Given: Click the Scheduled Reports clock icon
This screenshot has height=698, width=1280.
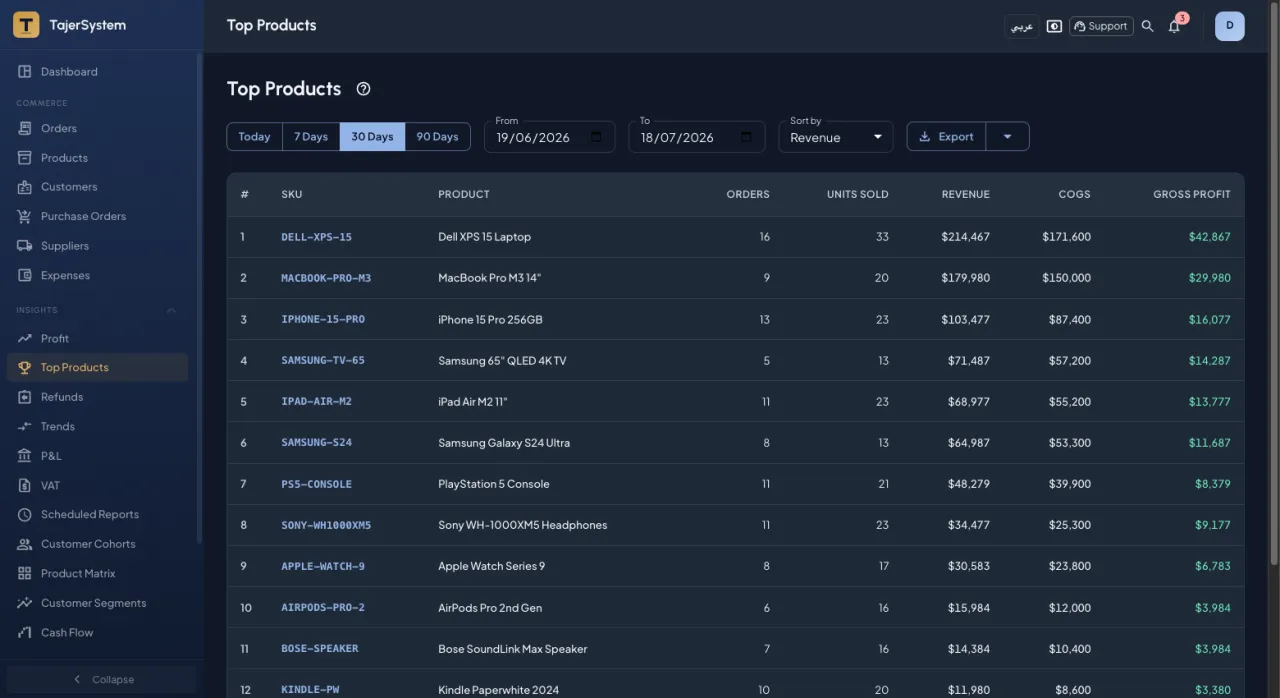Looking at the screenshot, I should click(24, 514).
